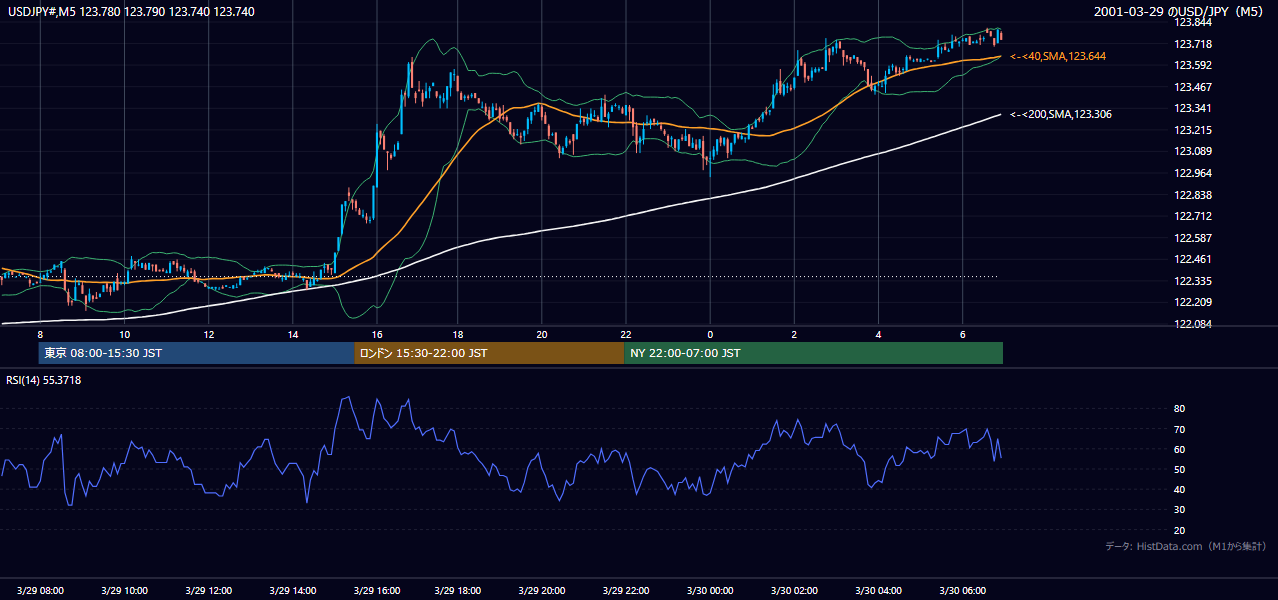1278x600 pixels.
Task: Click RSI axis level 60
Action: click(1180, 449)
